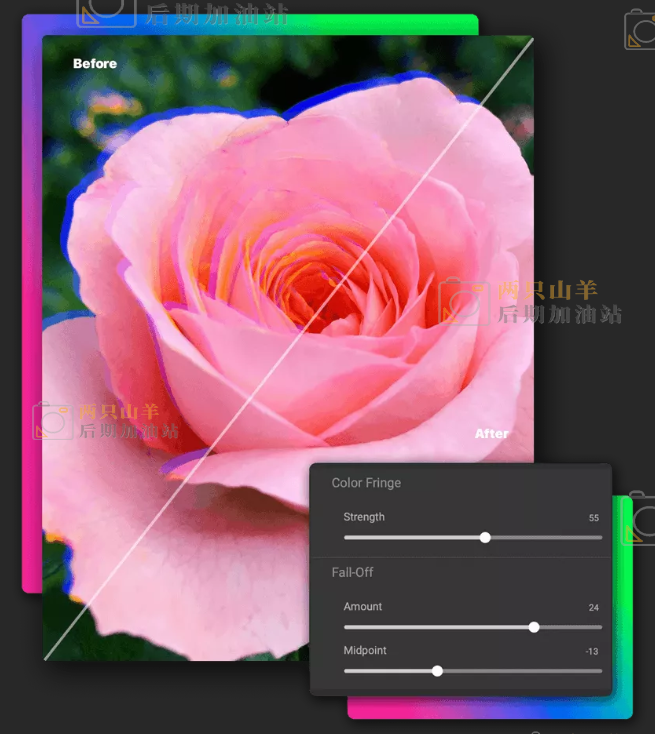This screenshot has width=655, height=734.
Task: Select the Color Fringe section header
Action: 366,483
